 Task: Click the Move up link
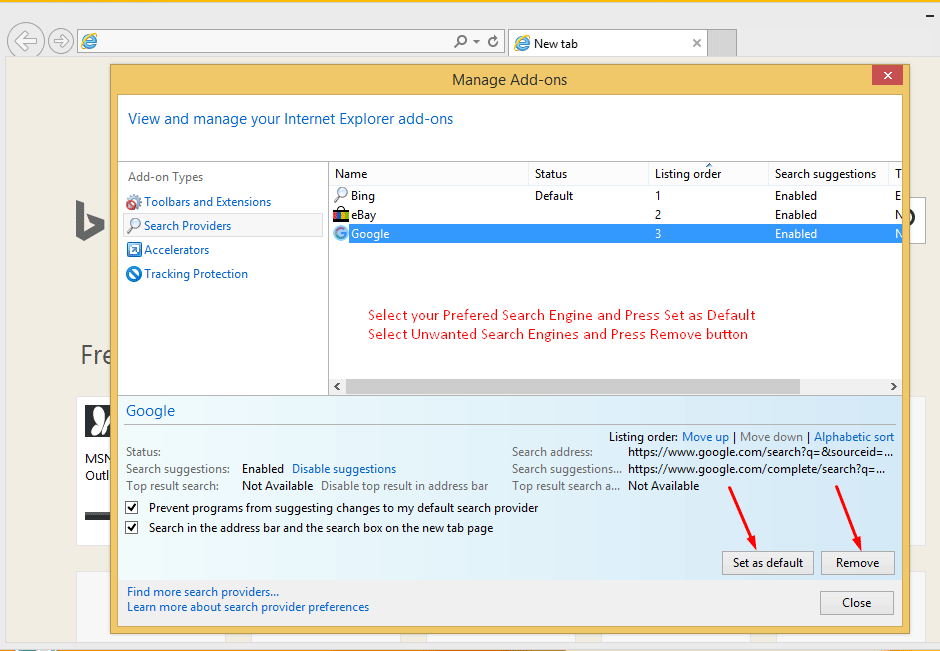click(705, 437)
